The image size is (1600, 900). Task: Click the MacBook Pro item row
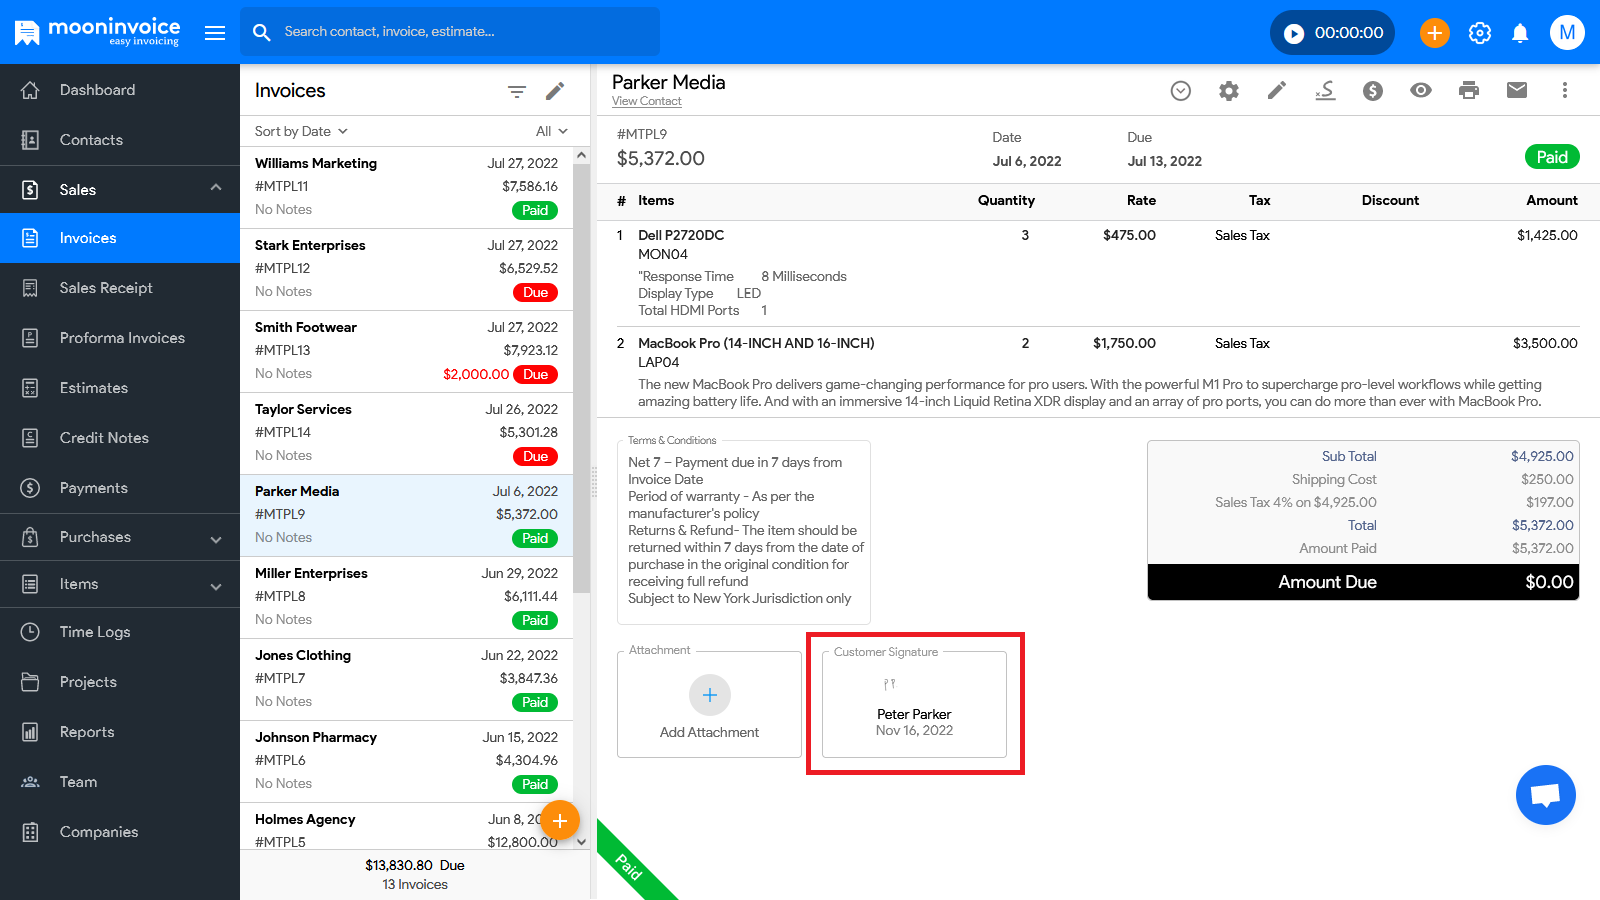[x=1098, y=372]
